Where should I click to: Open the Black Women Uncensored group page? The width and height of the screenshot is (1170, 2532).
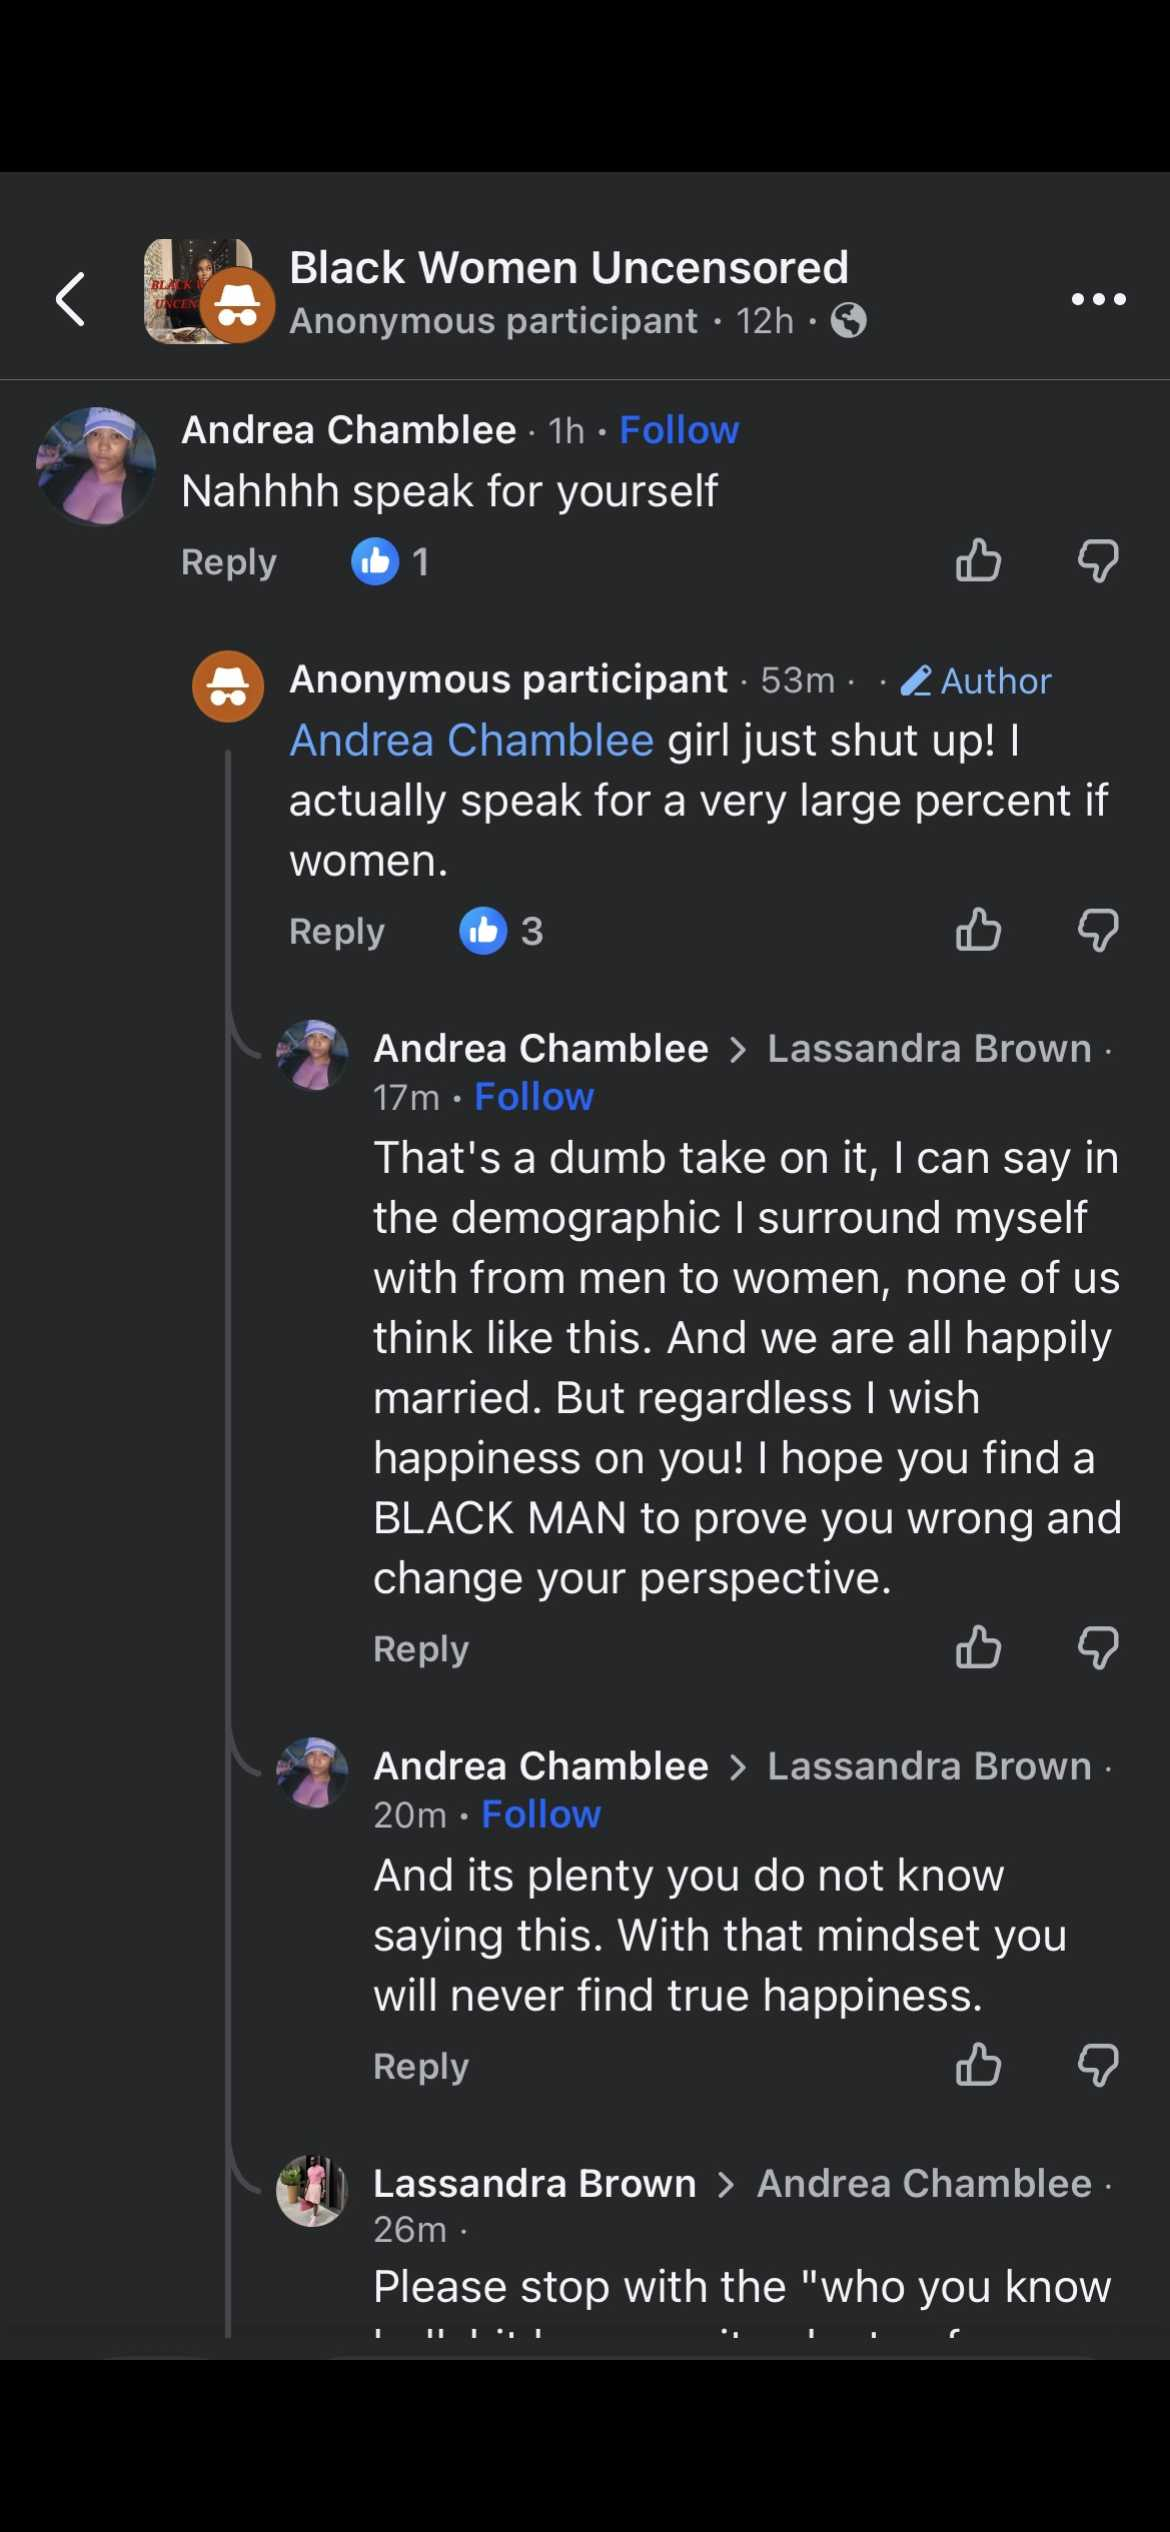(568, 268)
